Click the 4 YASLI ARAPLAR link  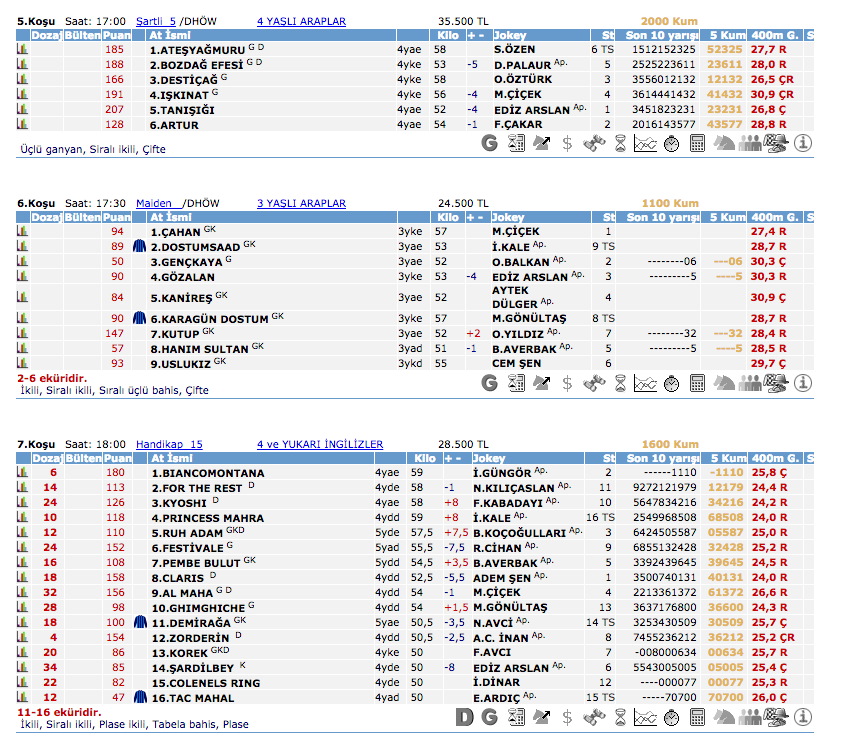click(301, 21)
